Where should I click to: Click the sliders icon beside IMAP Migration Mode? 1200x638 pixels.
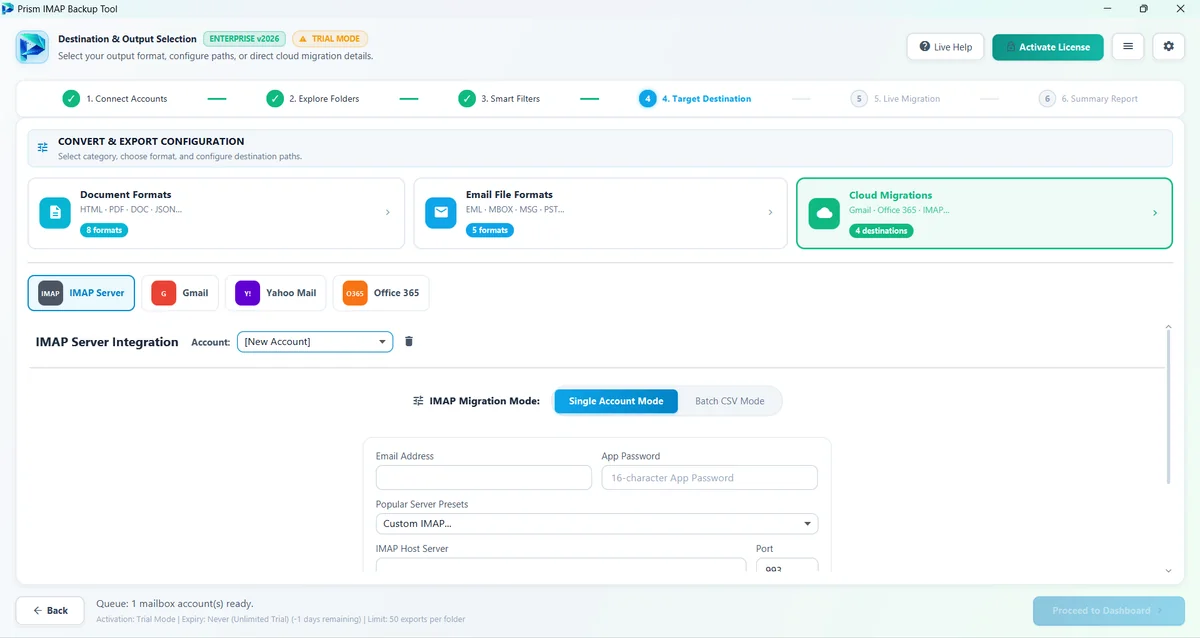pyautogui.click(x=419, y=401)
